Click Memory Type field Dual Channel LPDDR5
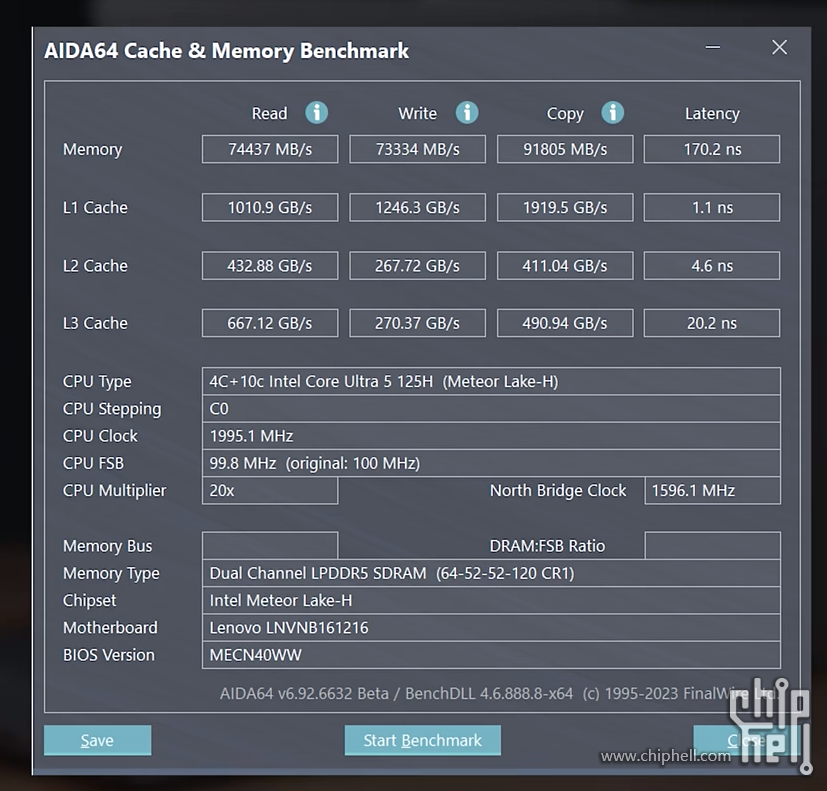Screen dimensions: 827x791 [491, 573]
